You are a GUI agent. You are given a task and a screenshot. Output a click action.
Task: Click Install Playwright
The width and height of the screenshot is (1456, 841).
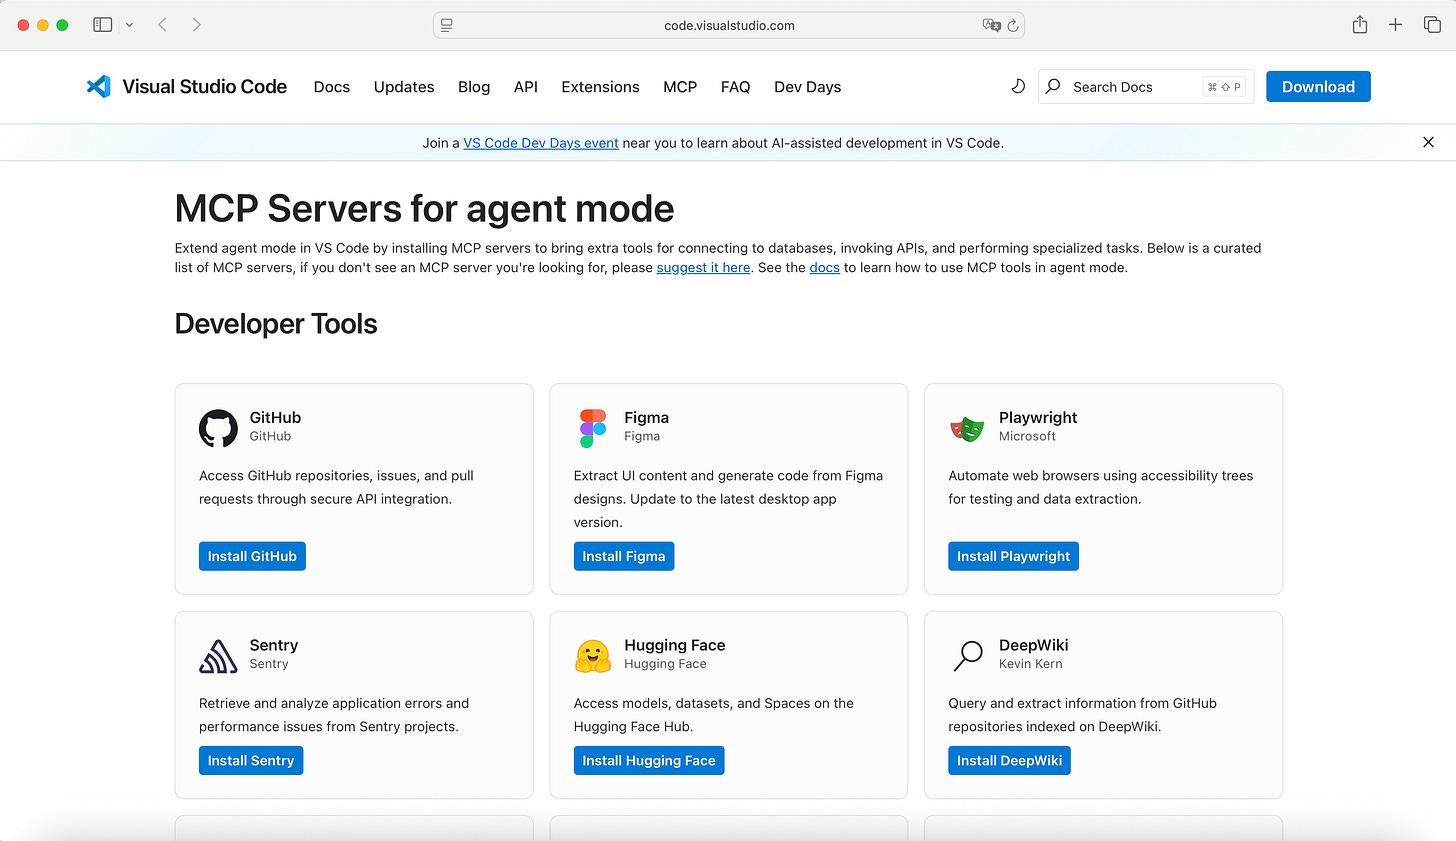click(1013, 556)
